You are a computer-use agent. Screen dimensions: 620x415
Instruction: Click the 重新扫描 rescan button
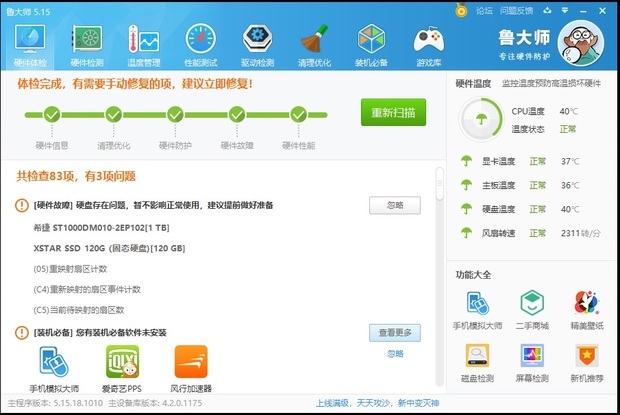[x=393, y=112]
